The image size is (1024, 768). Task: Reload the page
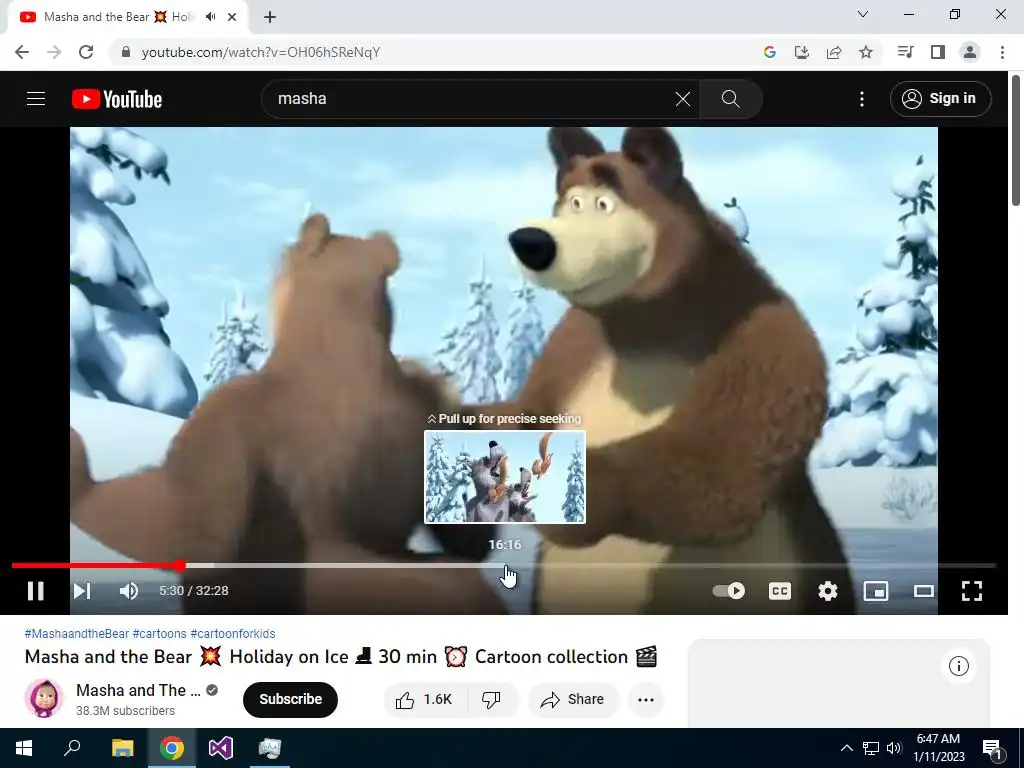(x=86, y=52)
